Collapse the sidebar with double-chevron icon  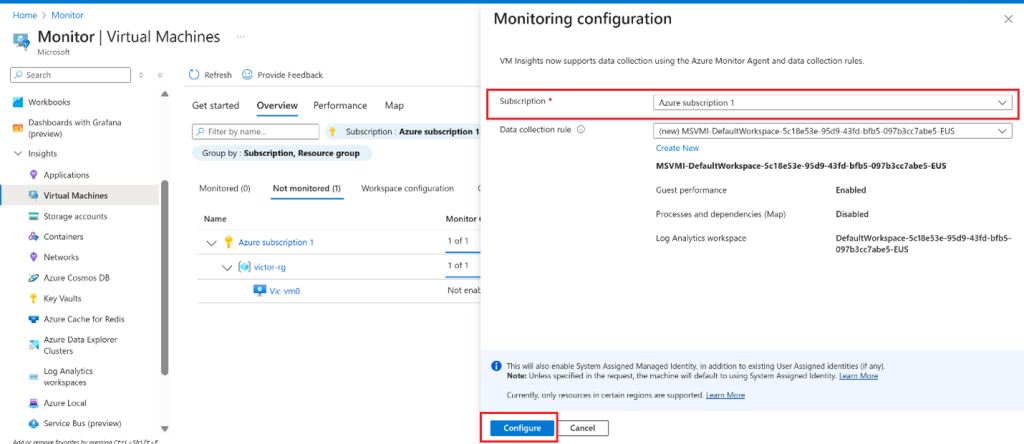(x=160, y=75)
